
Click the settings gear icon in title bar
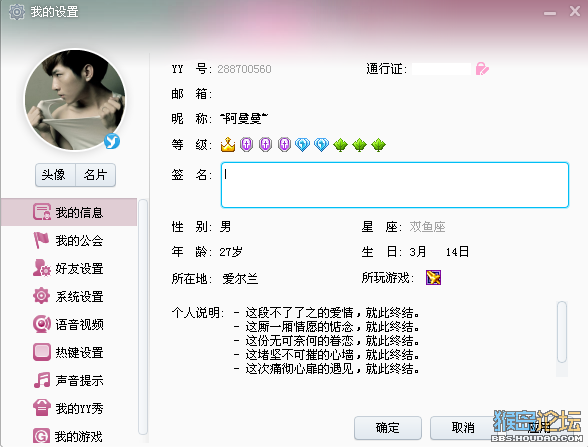(x=16, y=12)
